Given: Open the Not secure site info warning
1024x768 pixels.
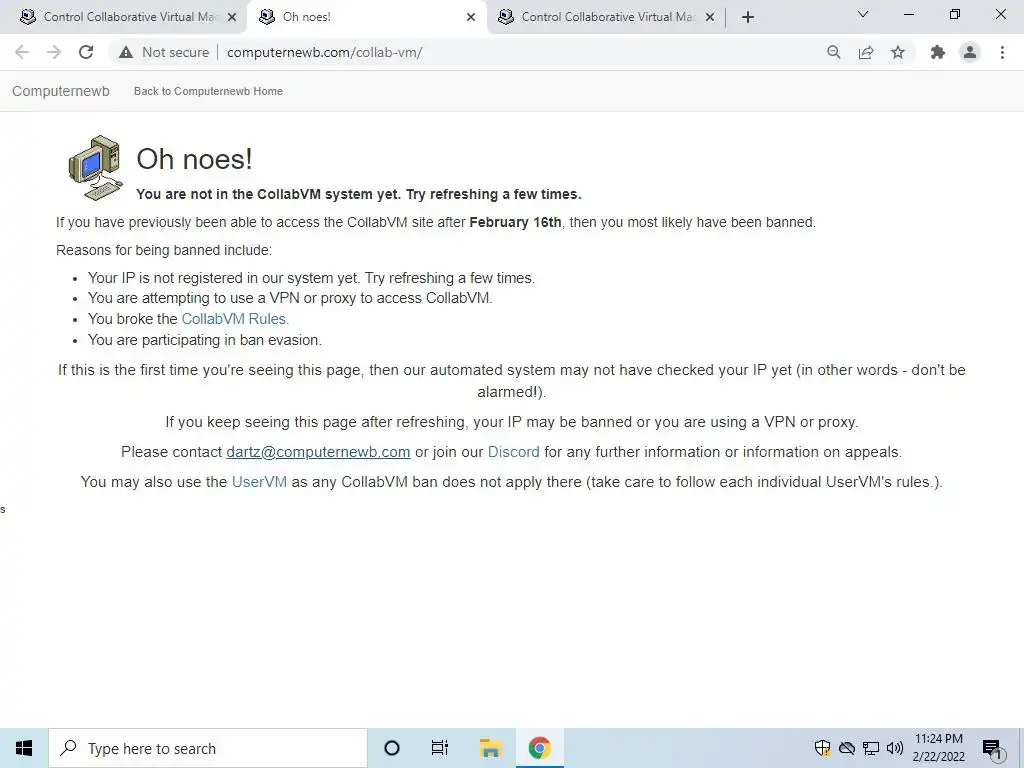Looking at the screenshot, I should pyautogui.click(x=164, y=52).
